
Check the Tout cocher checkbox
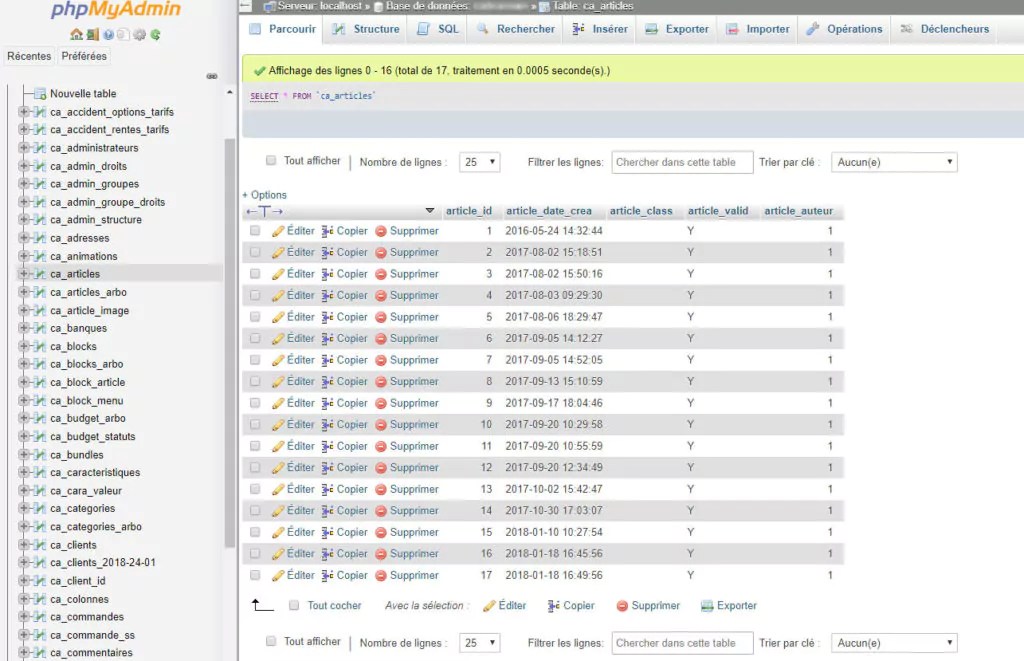point(293,604)
